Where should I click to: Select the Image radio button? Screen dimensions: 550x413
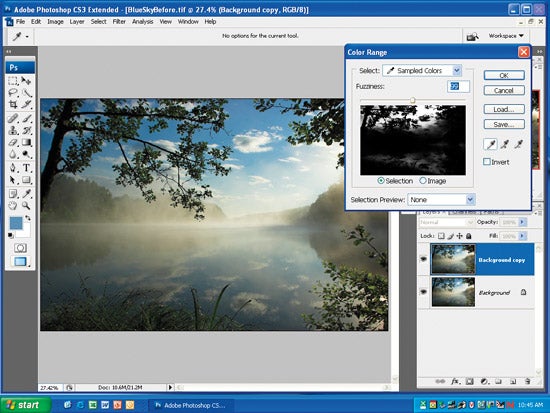[423, 181]
